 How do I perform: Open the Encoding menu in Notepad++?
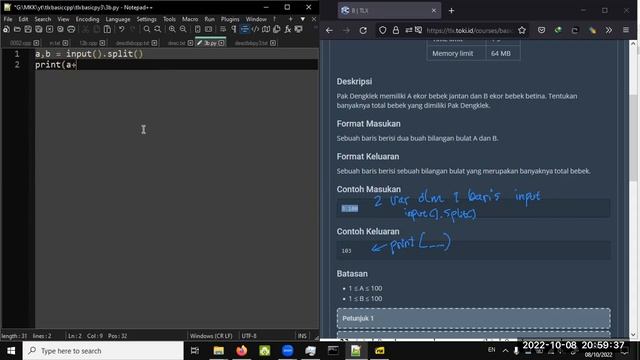tap(87, 19)
